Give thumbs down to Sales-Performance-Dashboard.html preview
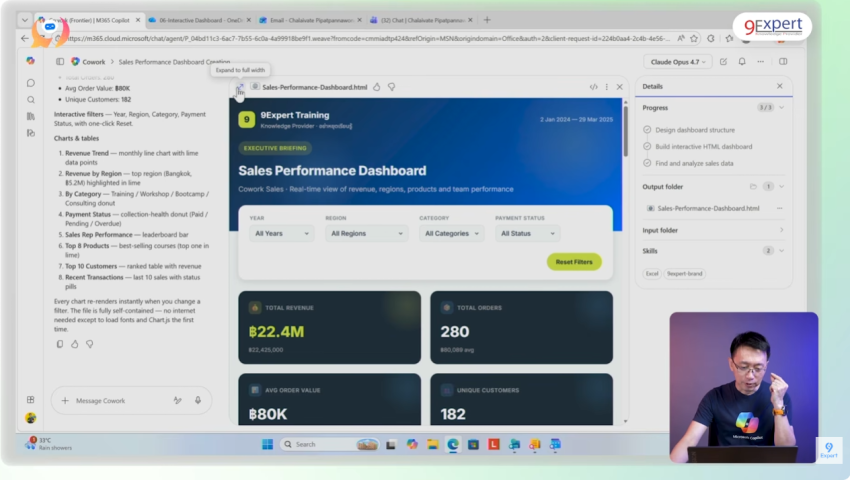The width and height of the screenshot is (850, 480). (391, 87)
